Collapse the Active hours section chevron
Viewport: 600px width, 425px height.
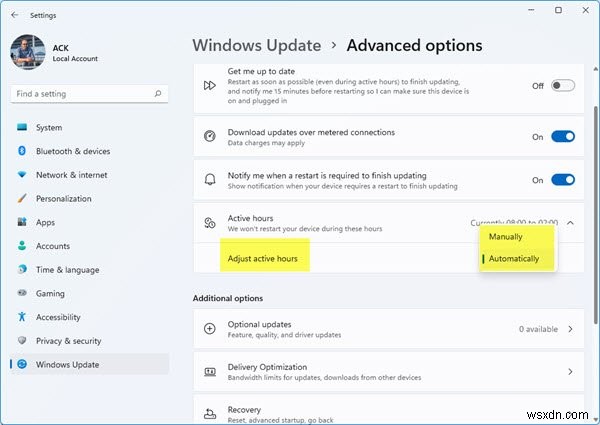570,223
